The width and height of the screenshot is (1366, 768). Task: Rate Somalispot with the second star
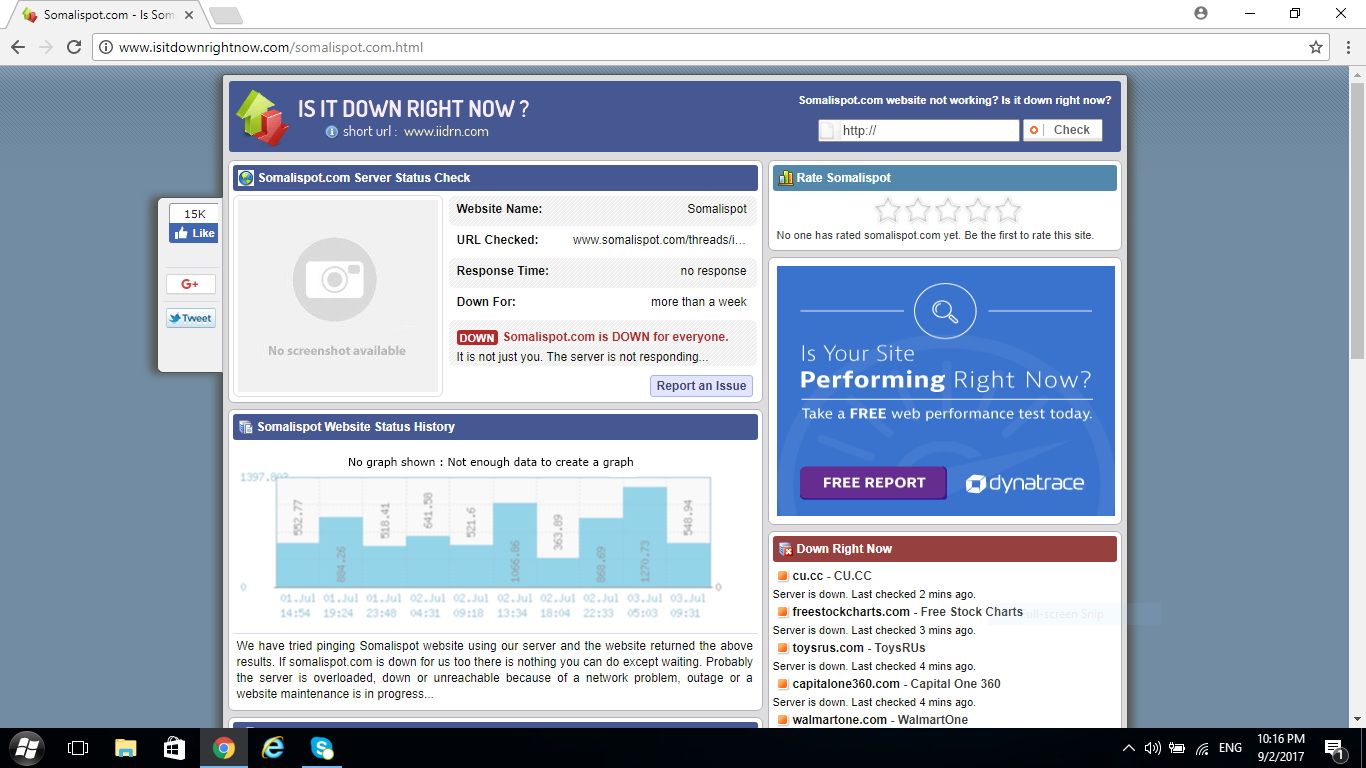[x=917, y=210]
